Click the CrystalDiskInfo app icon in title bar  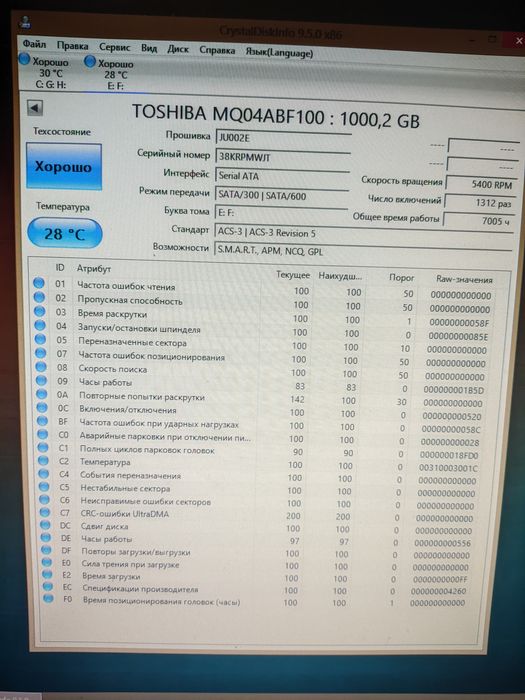(25, 22)
